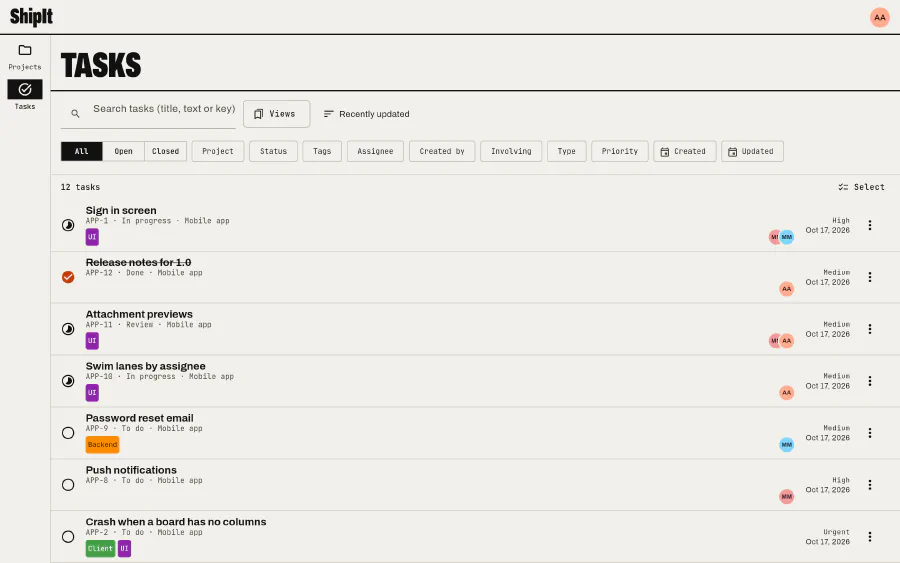Click the AA avatar on Attachment previews row

point(787,341)
